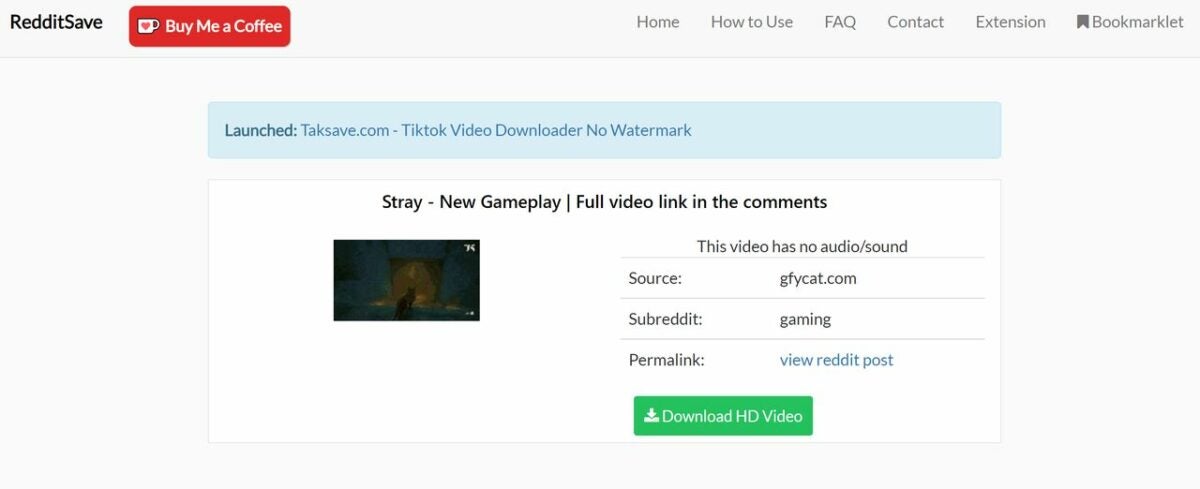Image resolution: width=1200 pixels, height=489 pixels.
Task: Follow the view reddit post link
Action: tap(837, 360)
